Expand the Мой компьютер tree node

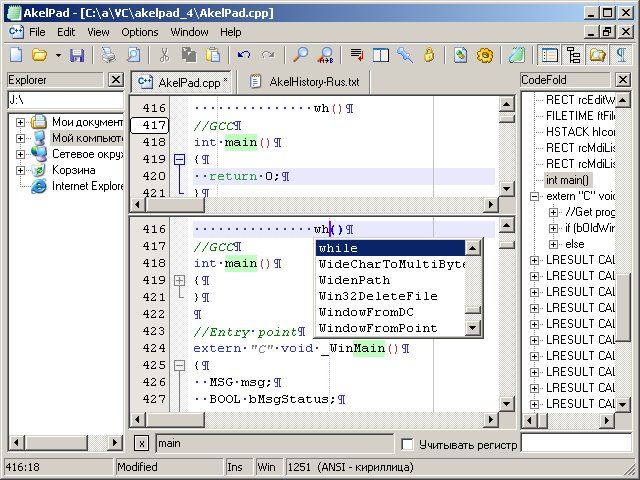click(x=20, y=138)
